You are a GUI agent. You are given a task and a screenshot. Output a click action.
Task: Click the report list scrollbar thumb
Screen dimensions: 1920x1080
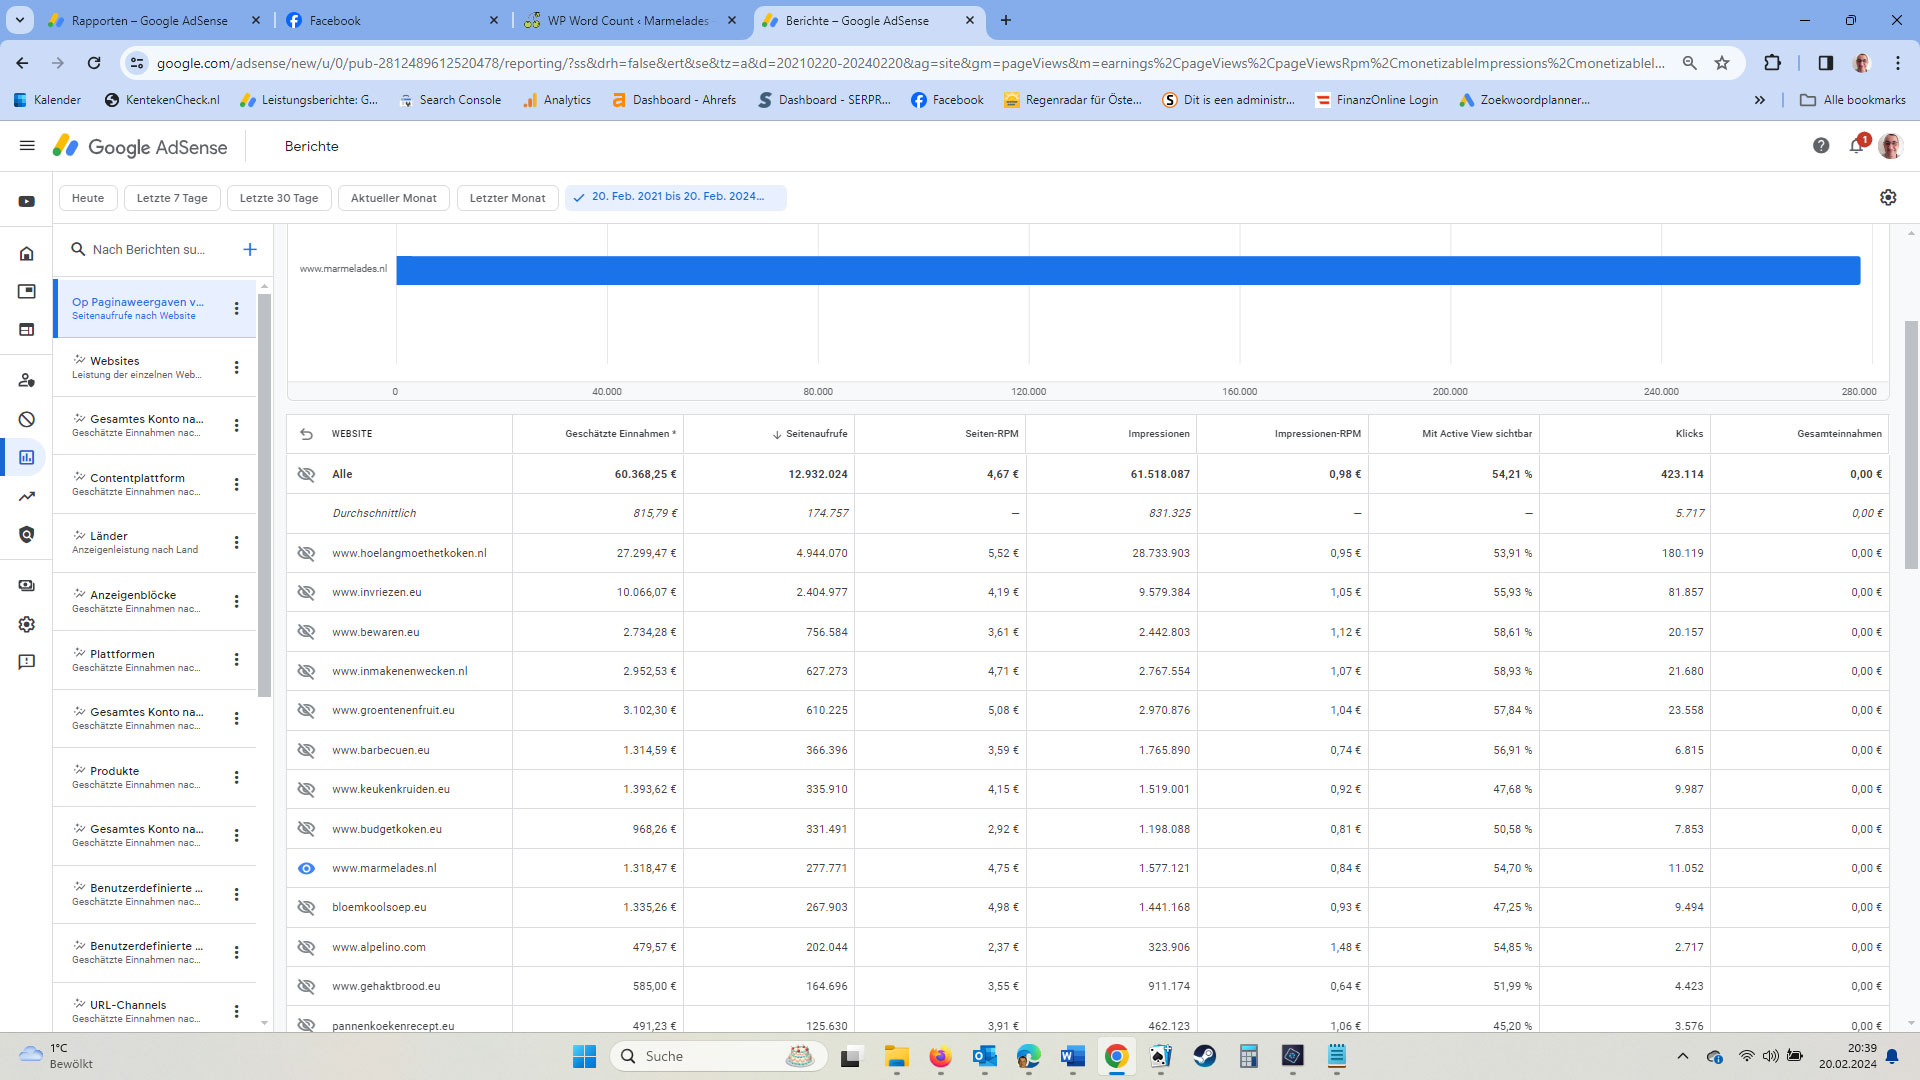click(x=264, y=495)
